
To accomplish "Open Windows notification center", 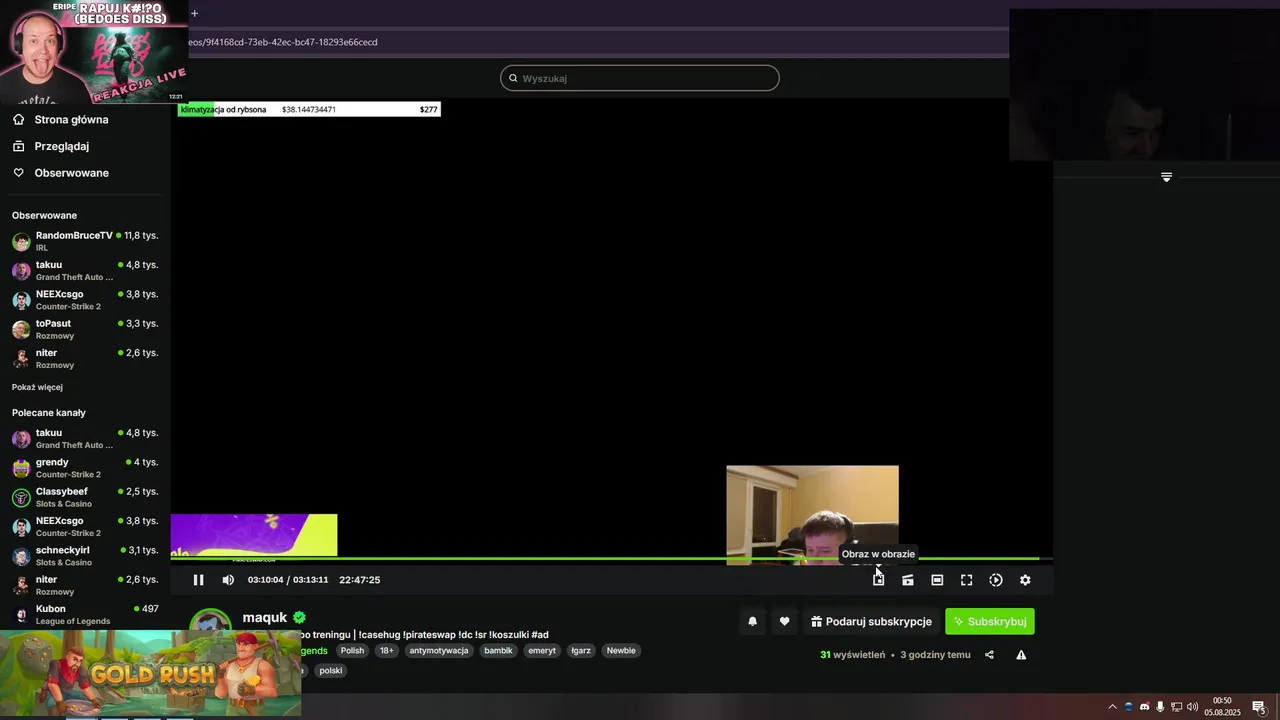I will (x=1259, y=707).
